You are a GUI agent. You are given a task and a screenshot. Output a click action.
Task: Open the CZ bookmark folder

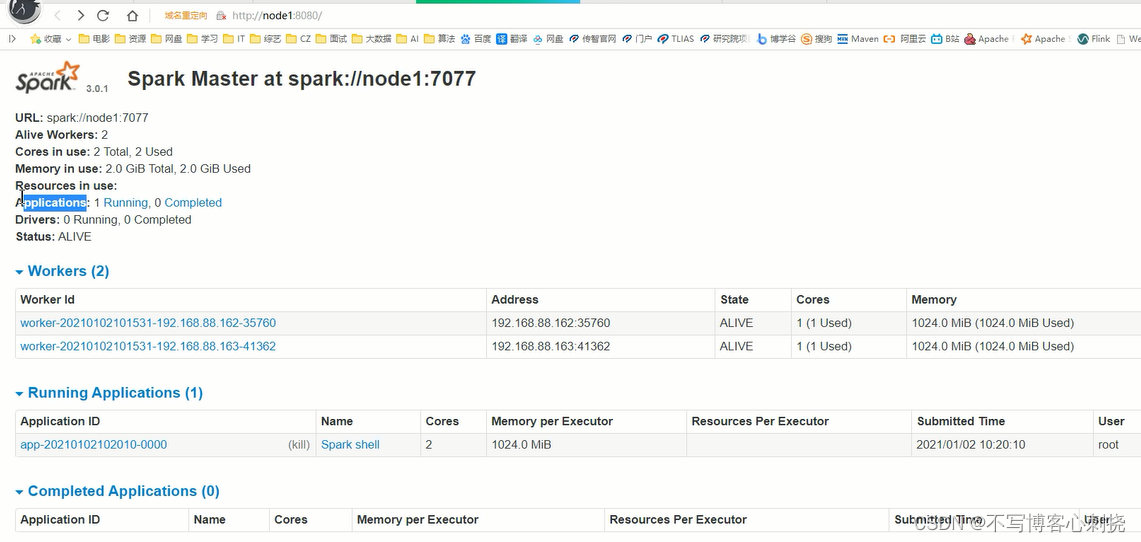(x=298, y=39)
